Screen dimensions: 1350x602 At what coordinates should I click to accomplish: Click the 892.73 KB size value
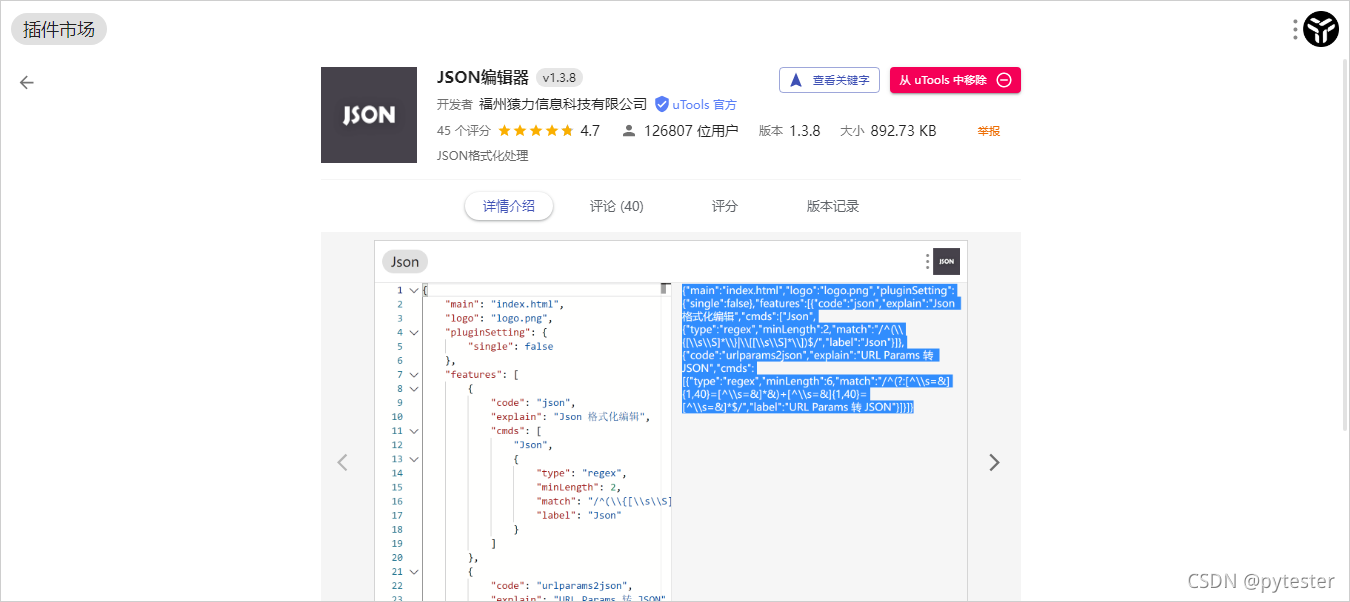pos(903,131)
